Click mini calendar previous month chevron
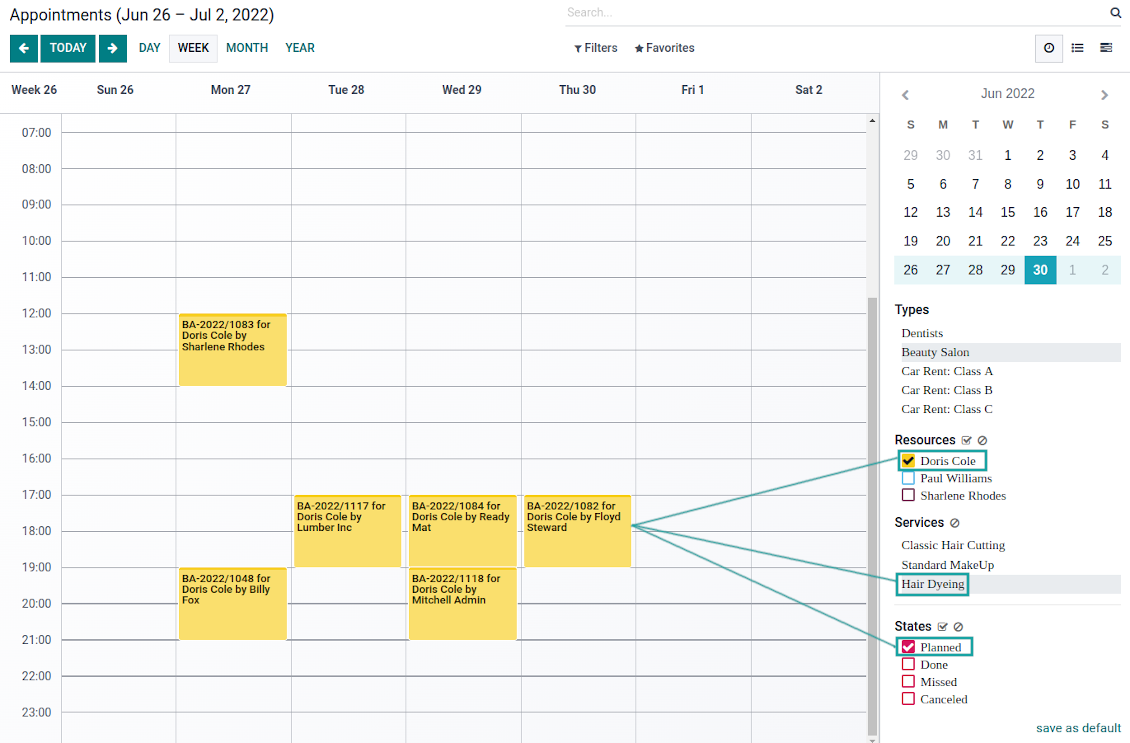 [x=905, y=95]
